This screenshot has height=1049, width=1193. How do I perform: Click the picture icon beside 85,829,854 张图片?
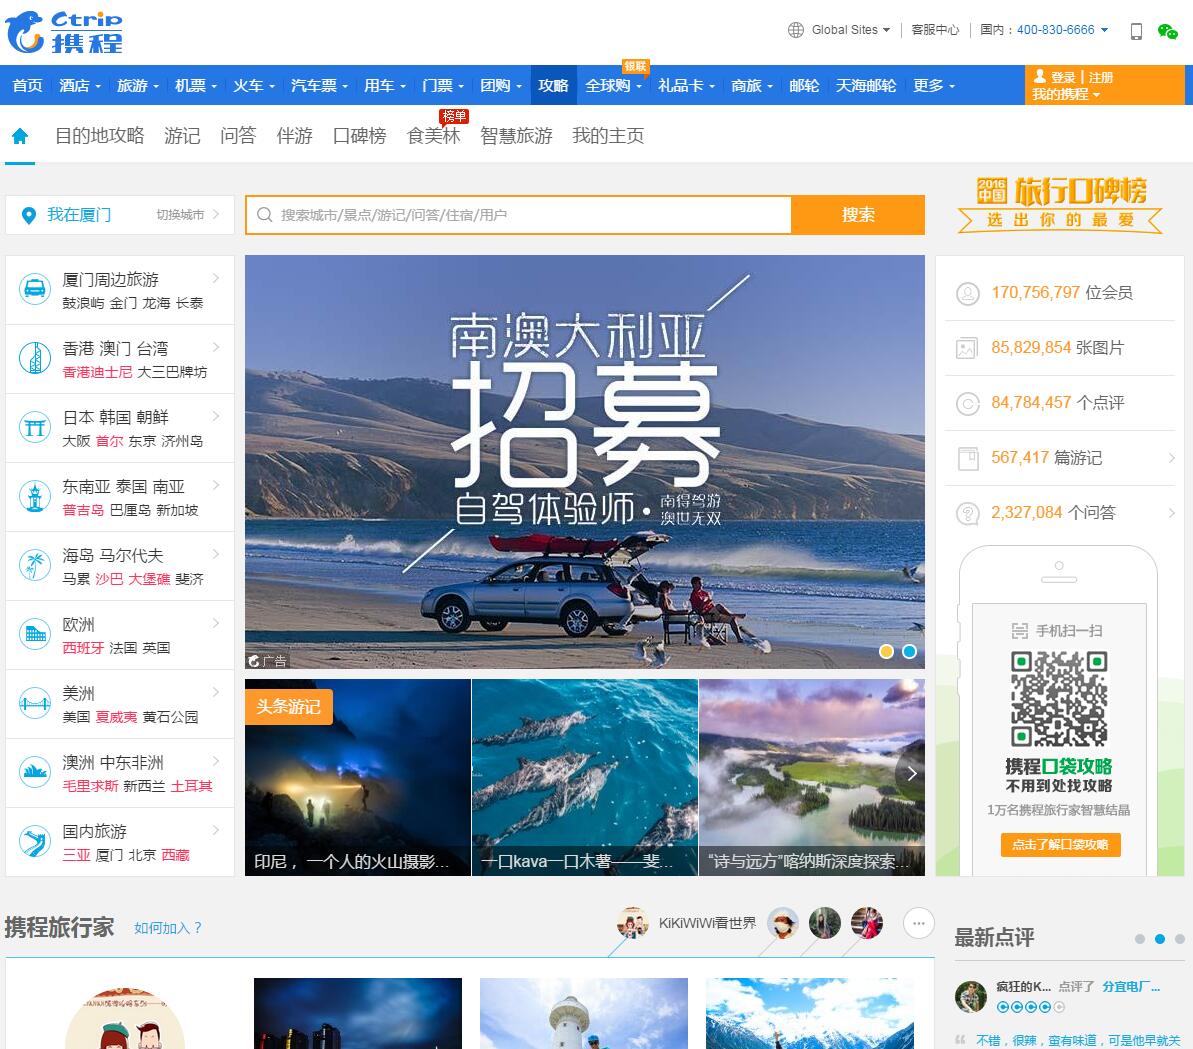[967, 348]
